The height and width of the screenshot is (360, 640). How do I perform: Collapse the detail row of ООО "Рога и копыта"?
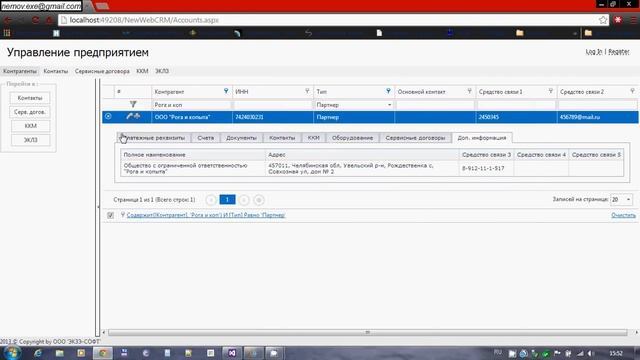[108, 116]
